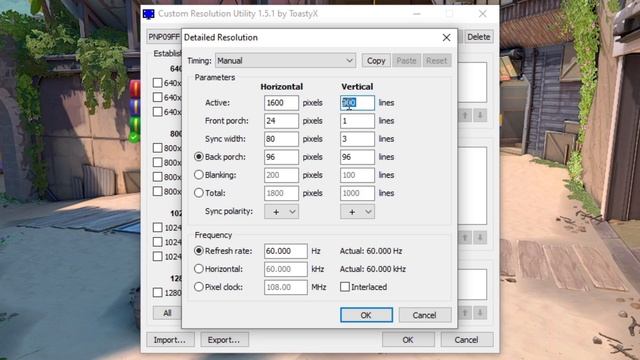
Task: Click the Custom Resolution Utility monitor app icon
Action: pos(149,14)
